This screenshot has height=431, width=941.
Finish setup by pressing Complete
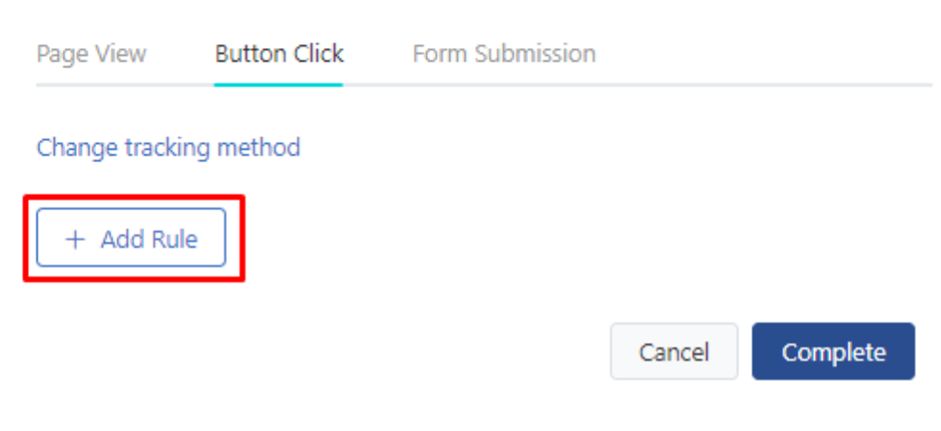[833, 352]
